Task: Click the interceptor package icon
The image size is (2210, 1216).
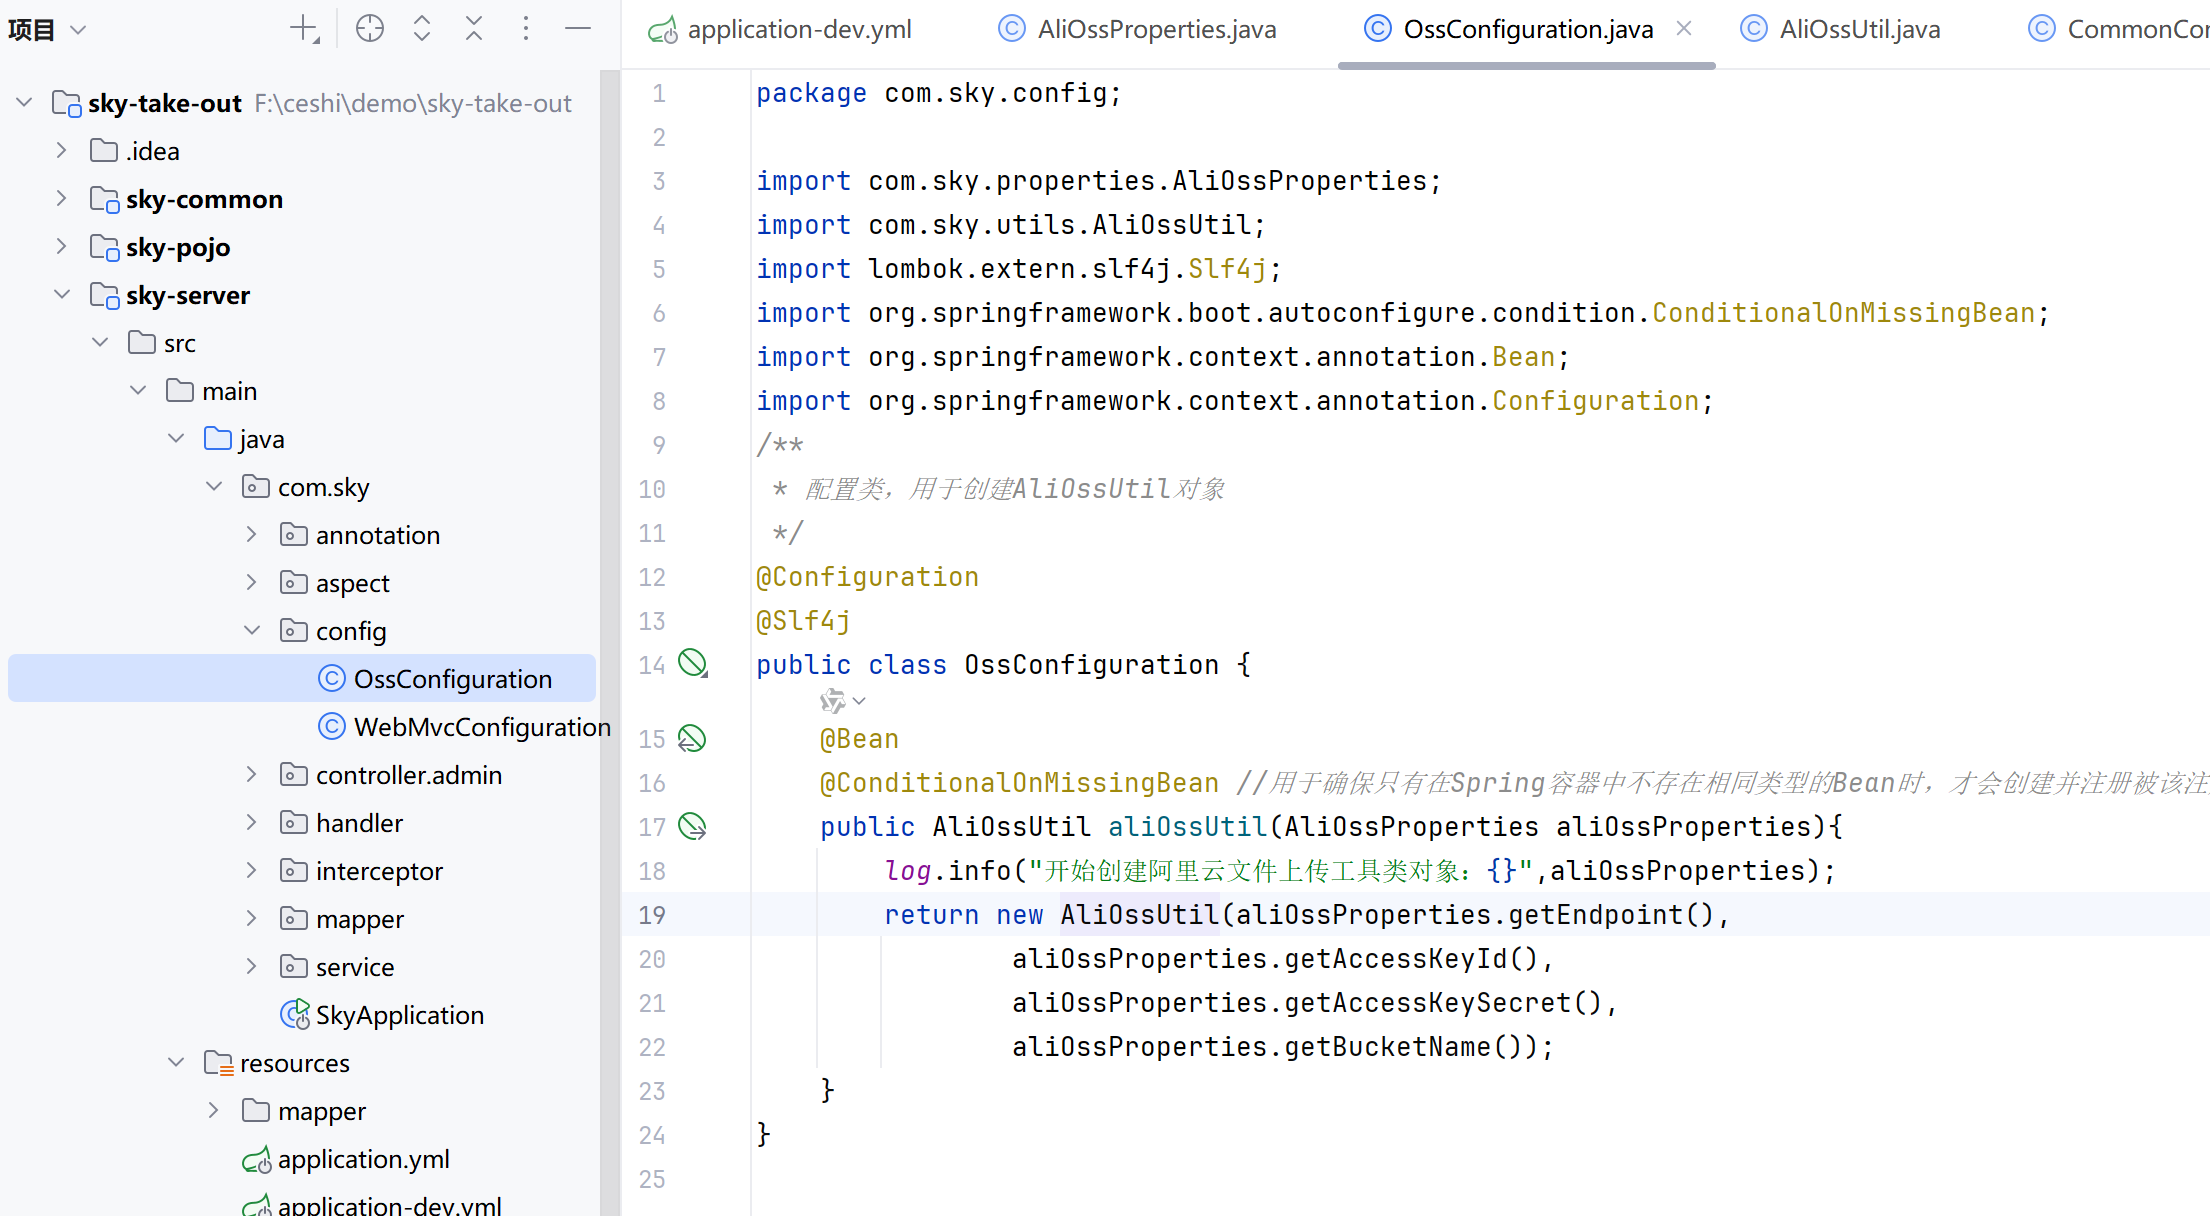Action: coord(294,871)
